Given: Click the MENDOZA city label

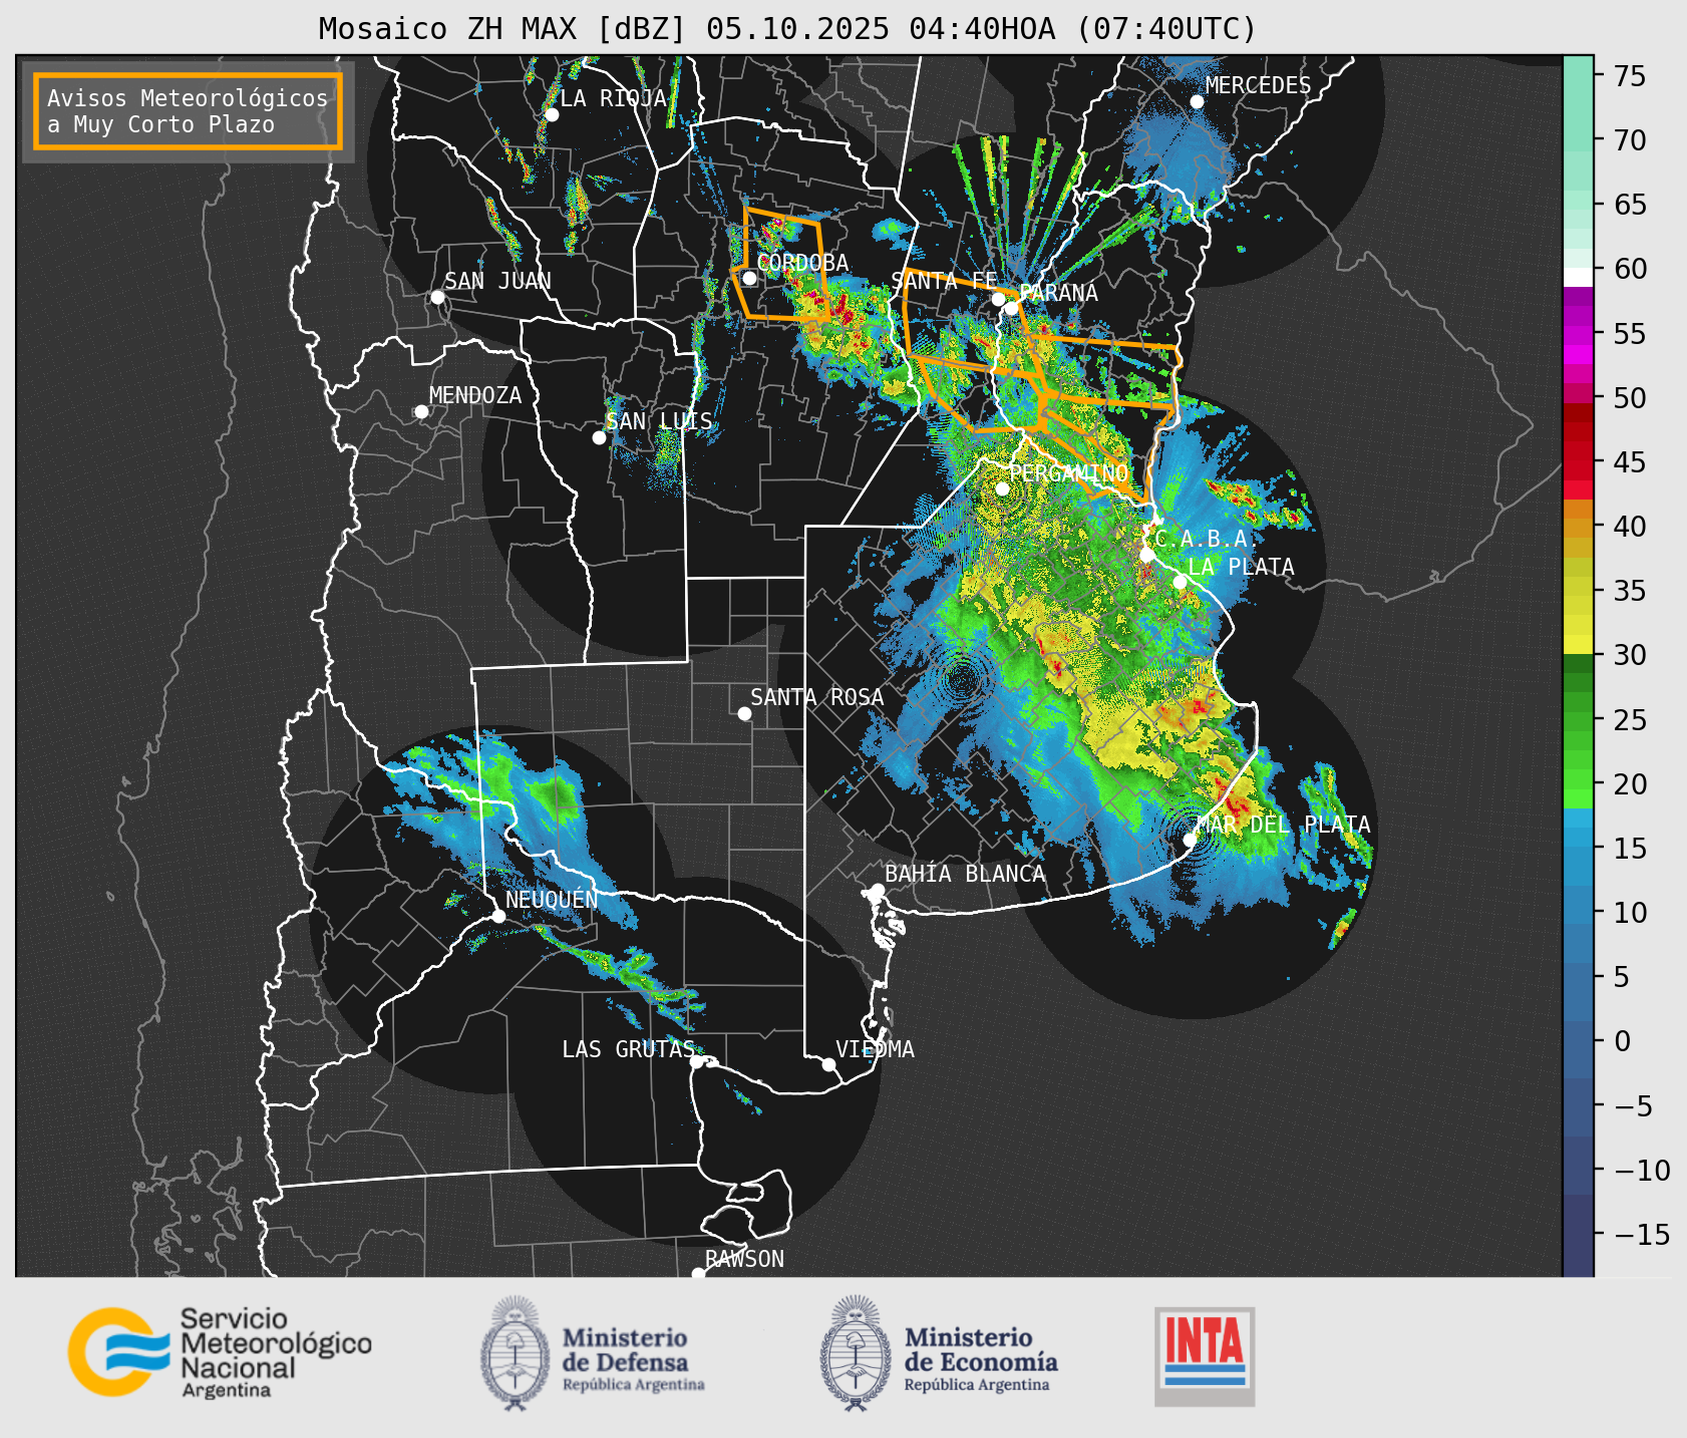Looking at the screenshot, I should [475, 396].
